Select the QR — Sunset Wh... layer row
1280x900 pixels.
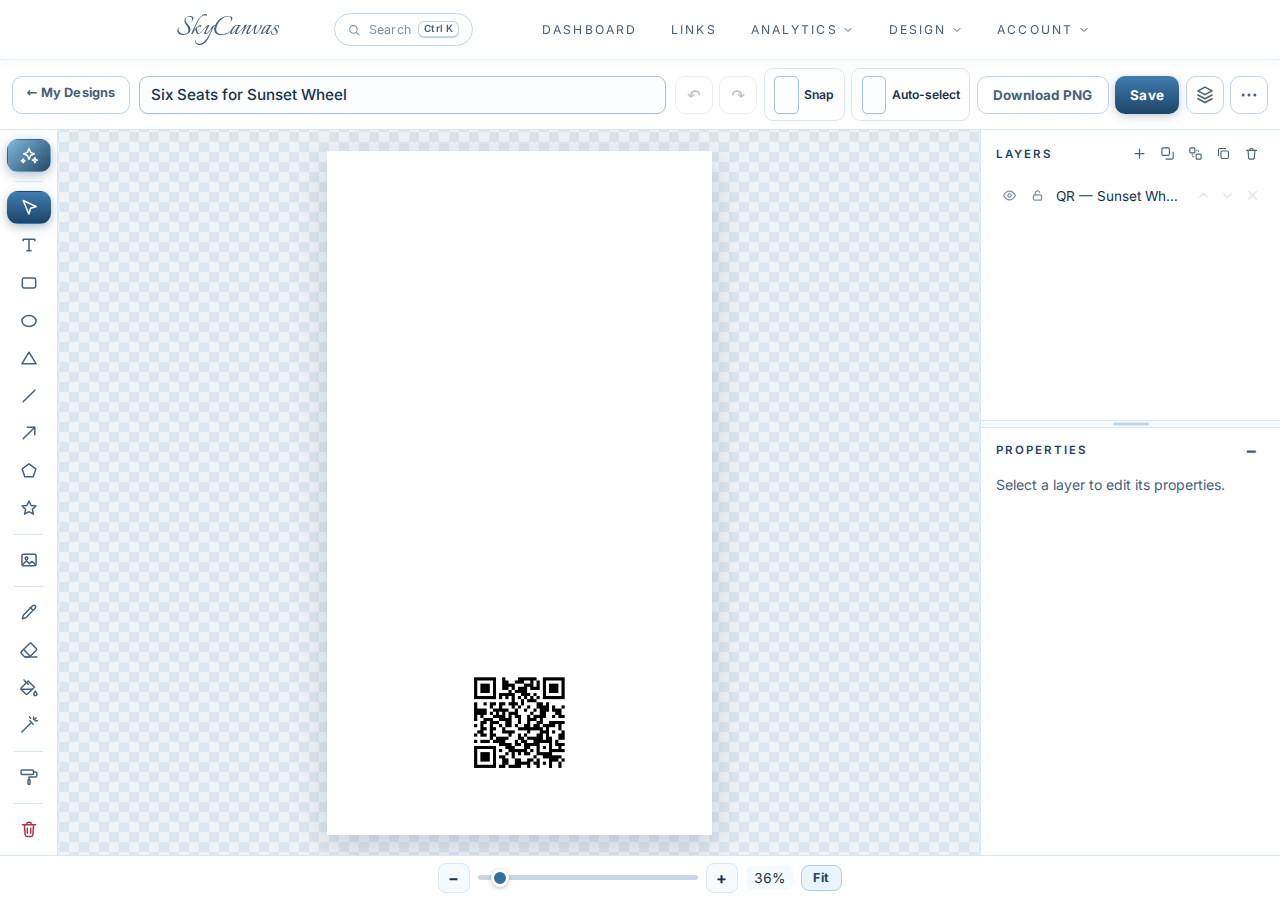tap(1130, 196)
